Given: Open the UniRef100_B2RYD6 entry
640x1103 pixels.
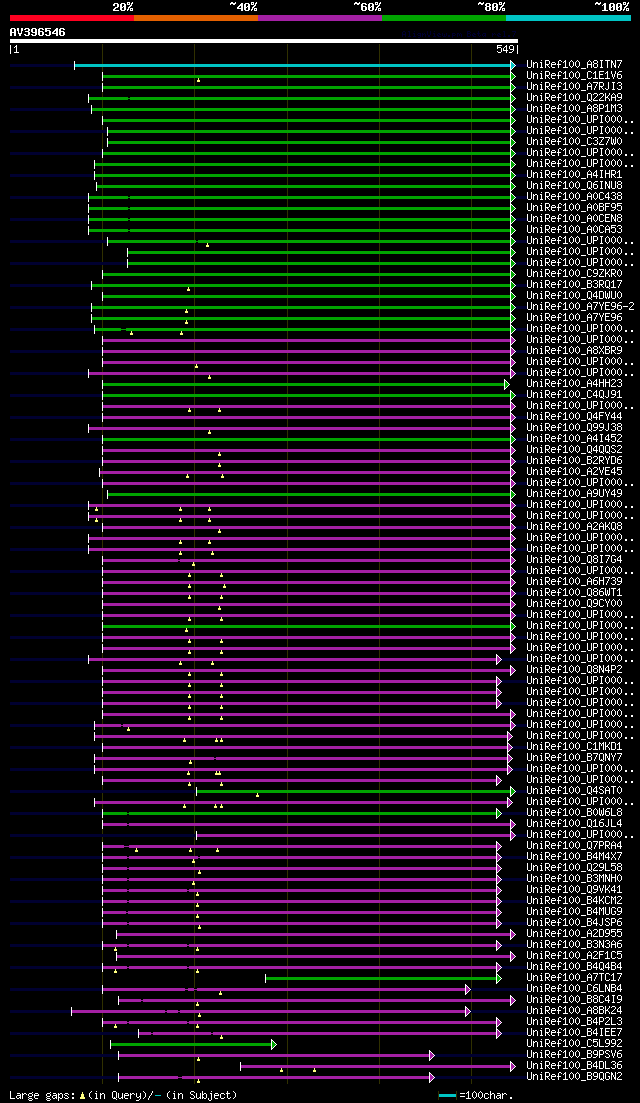Looking at the screenshot, I should pyautogui.click(x=574, y=460).
